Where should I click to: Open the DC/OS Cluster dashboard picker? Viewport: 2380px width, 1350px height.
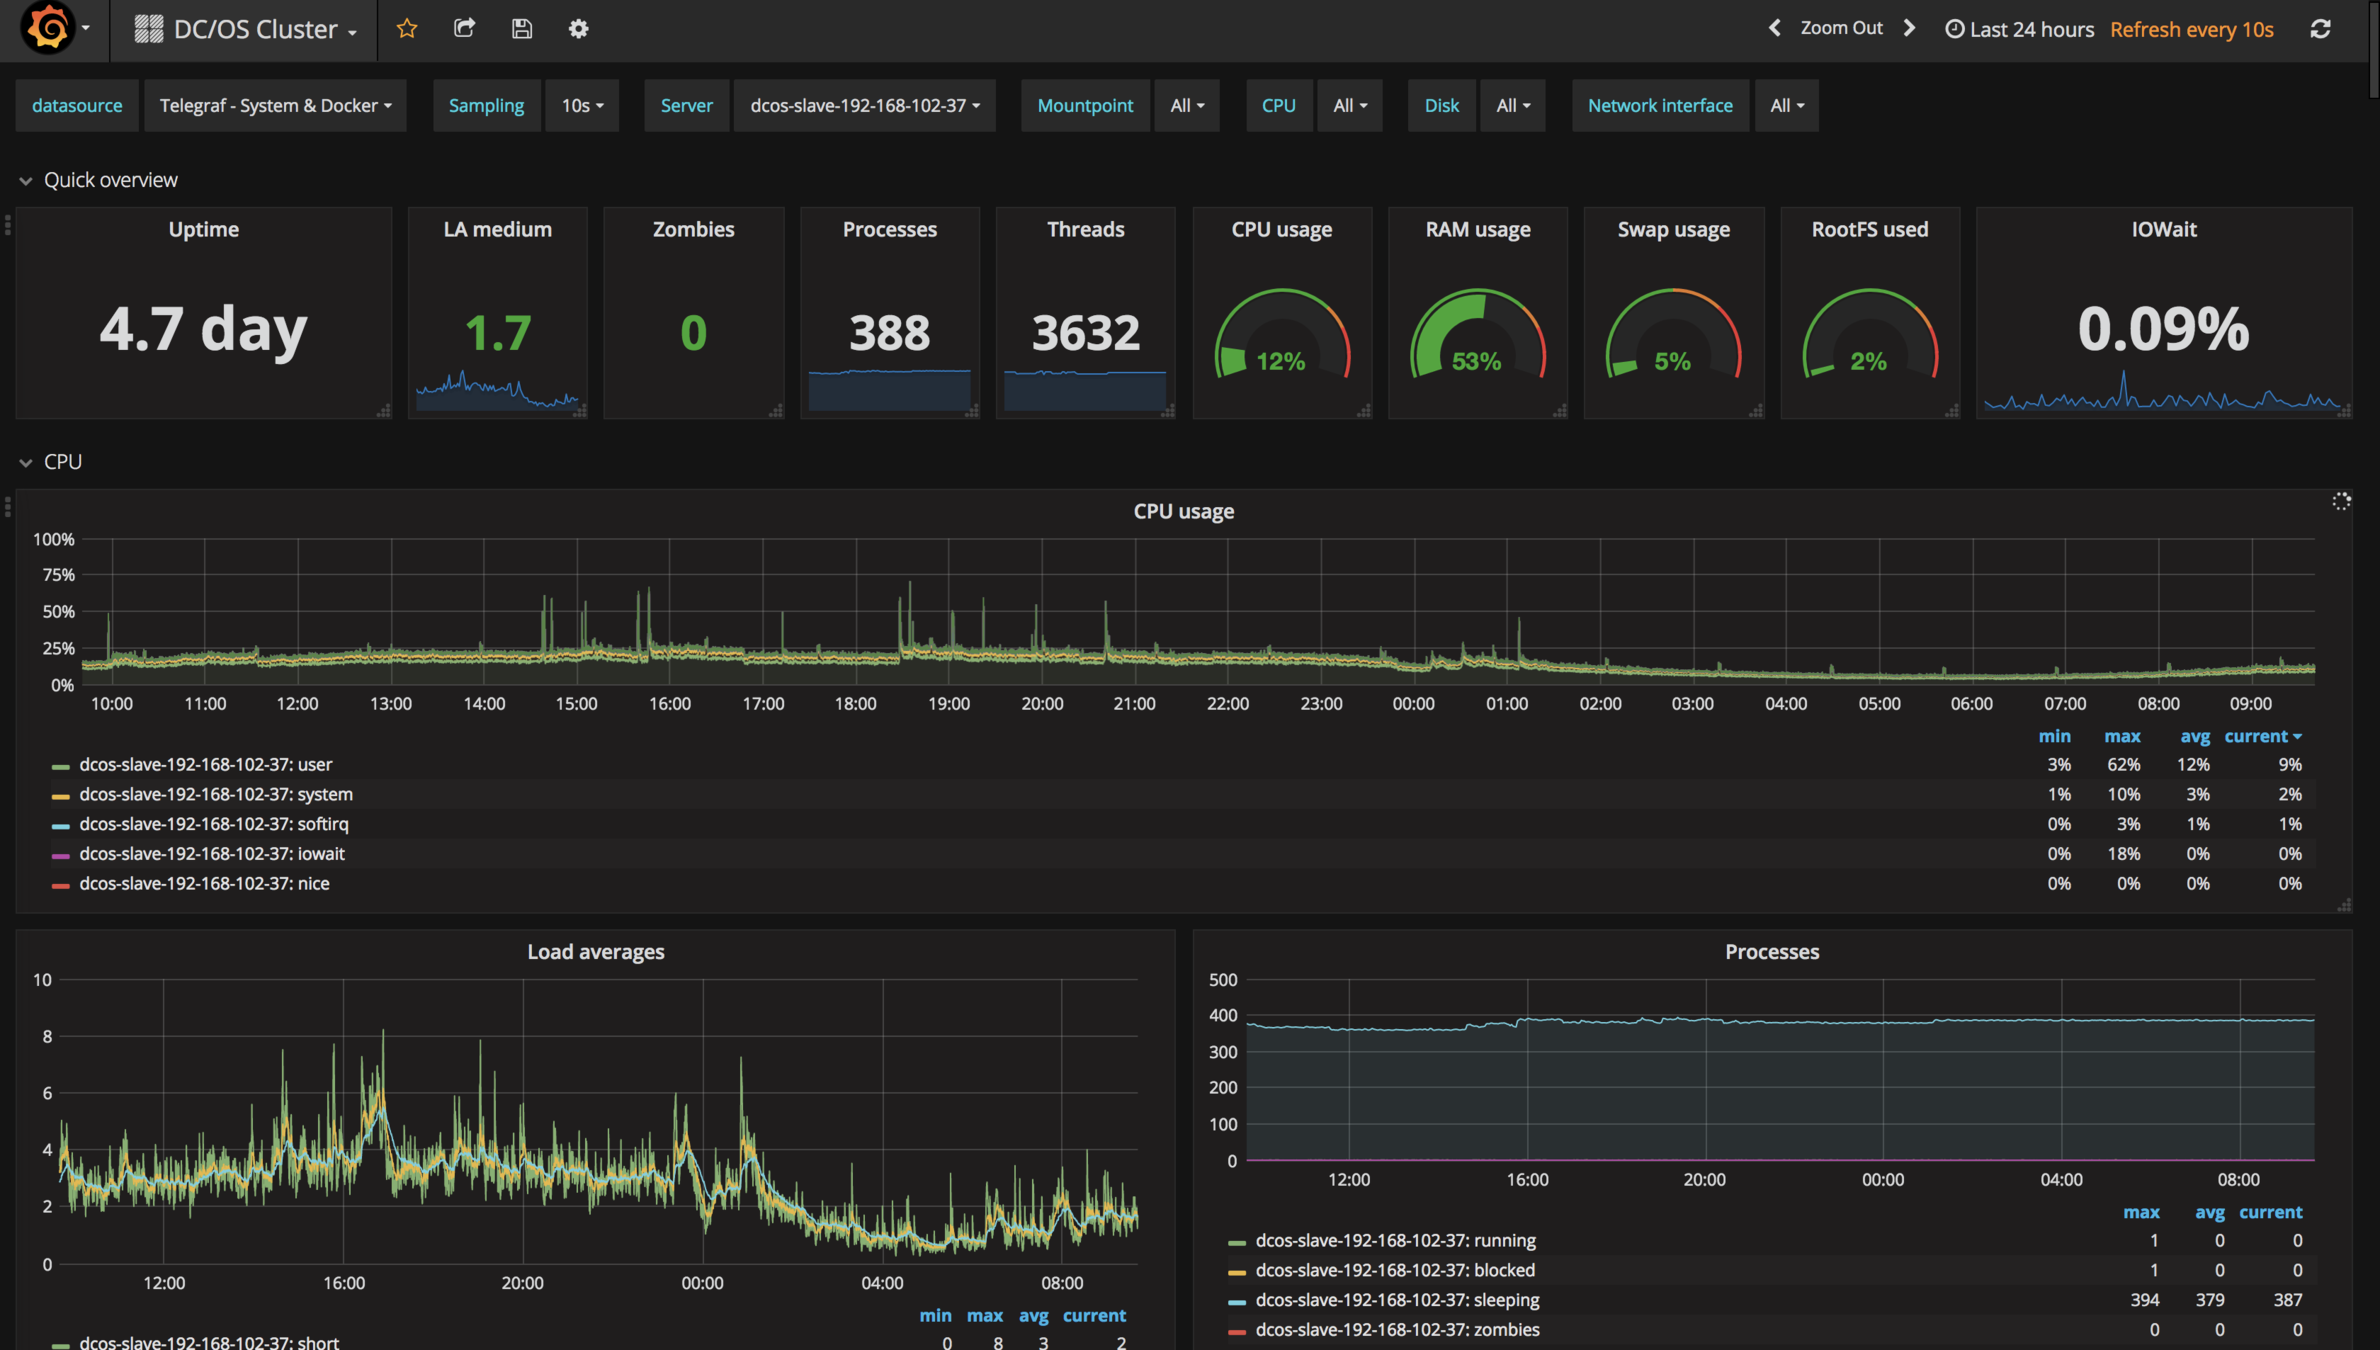pos(255,29)
